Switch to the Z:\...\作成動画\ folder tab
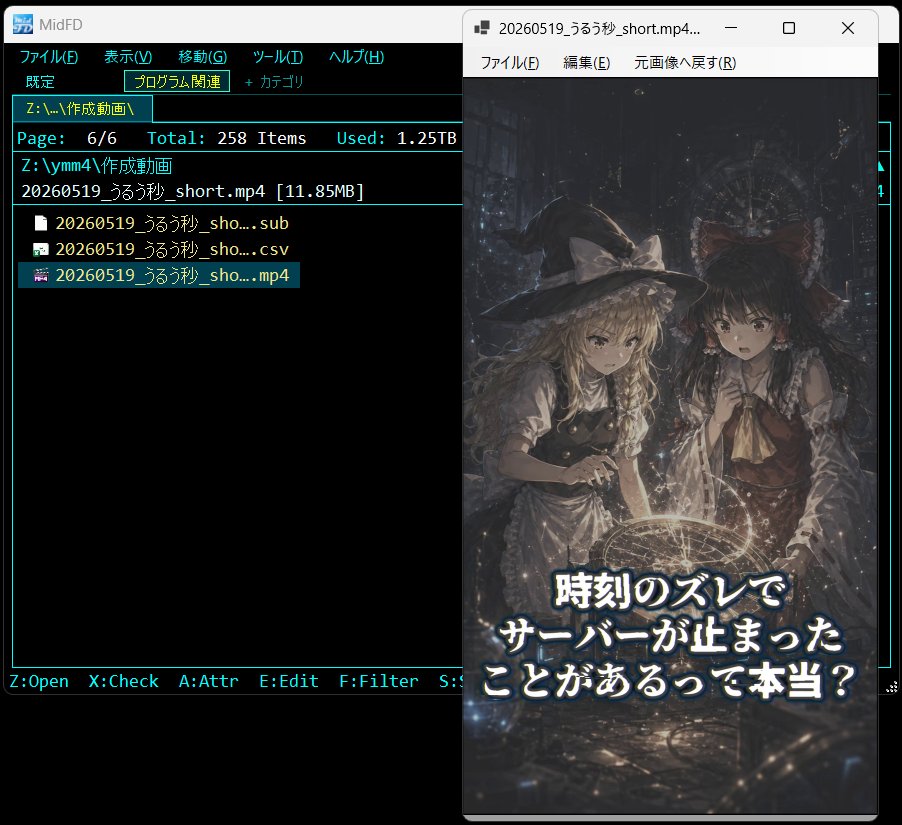902x825 pixels. click(x=82, y=109)
